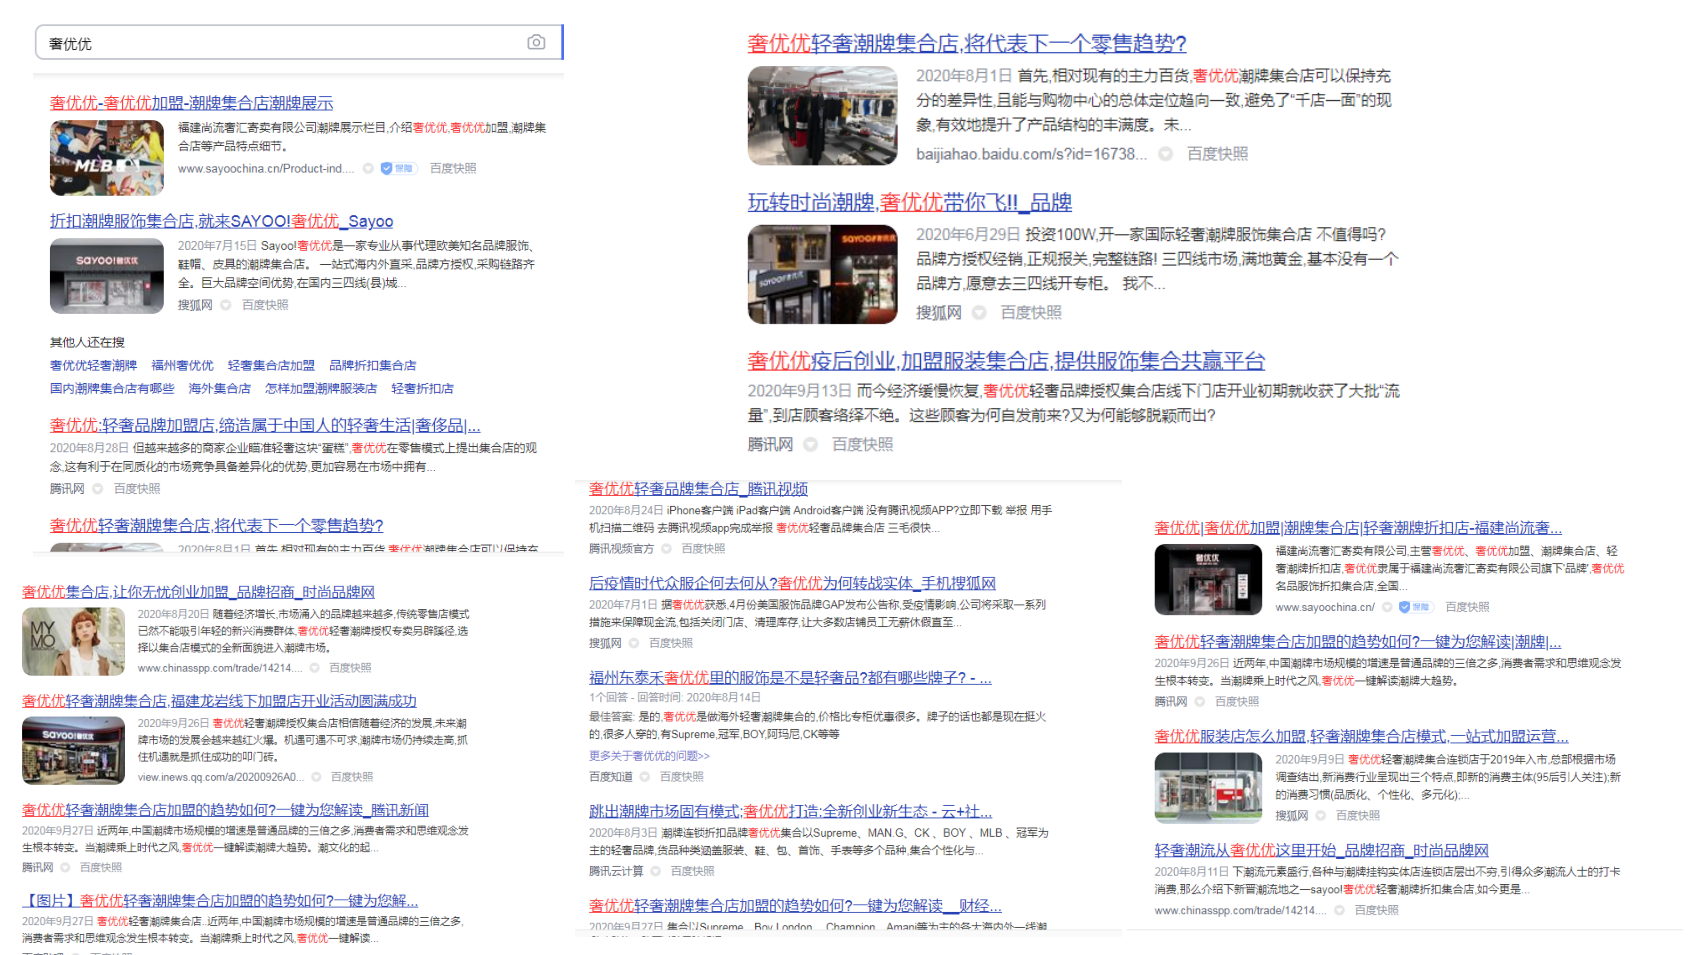Open 百度快照 under the 2020年9月13日 snippet
Screen dimensions: 1696x955
pos(863,444)
